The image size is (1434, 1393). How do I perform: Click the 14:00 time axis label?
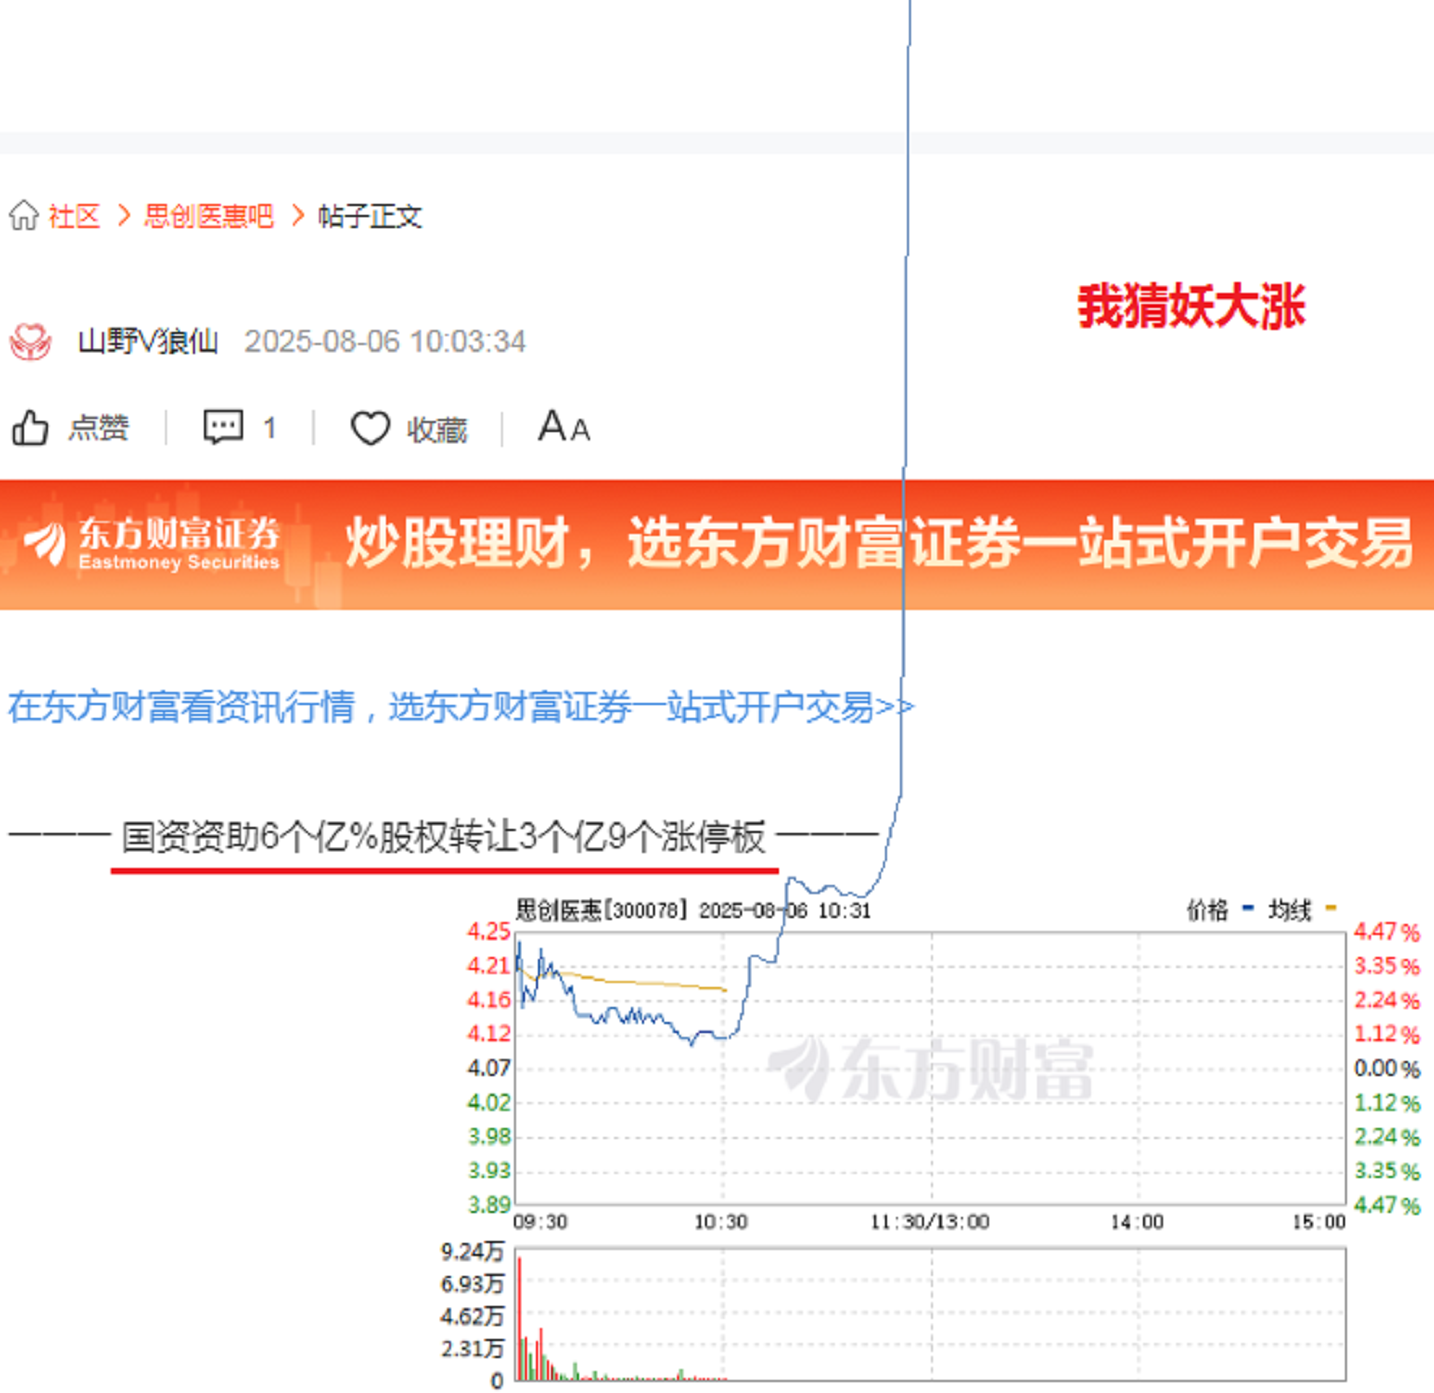coord(1137,1222)
